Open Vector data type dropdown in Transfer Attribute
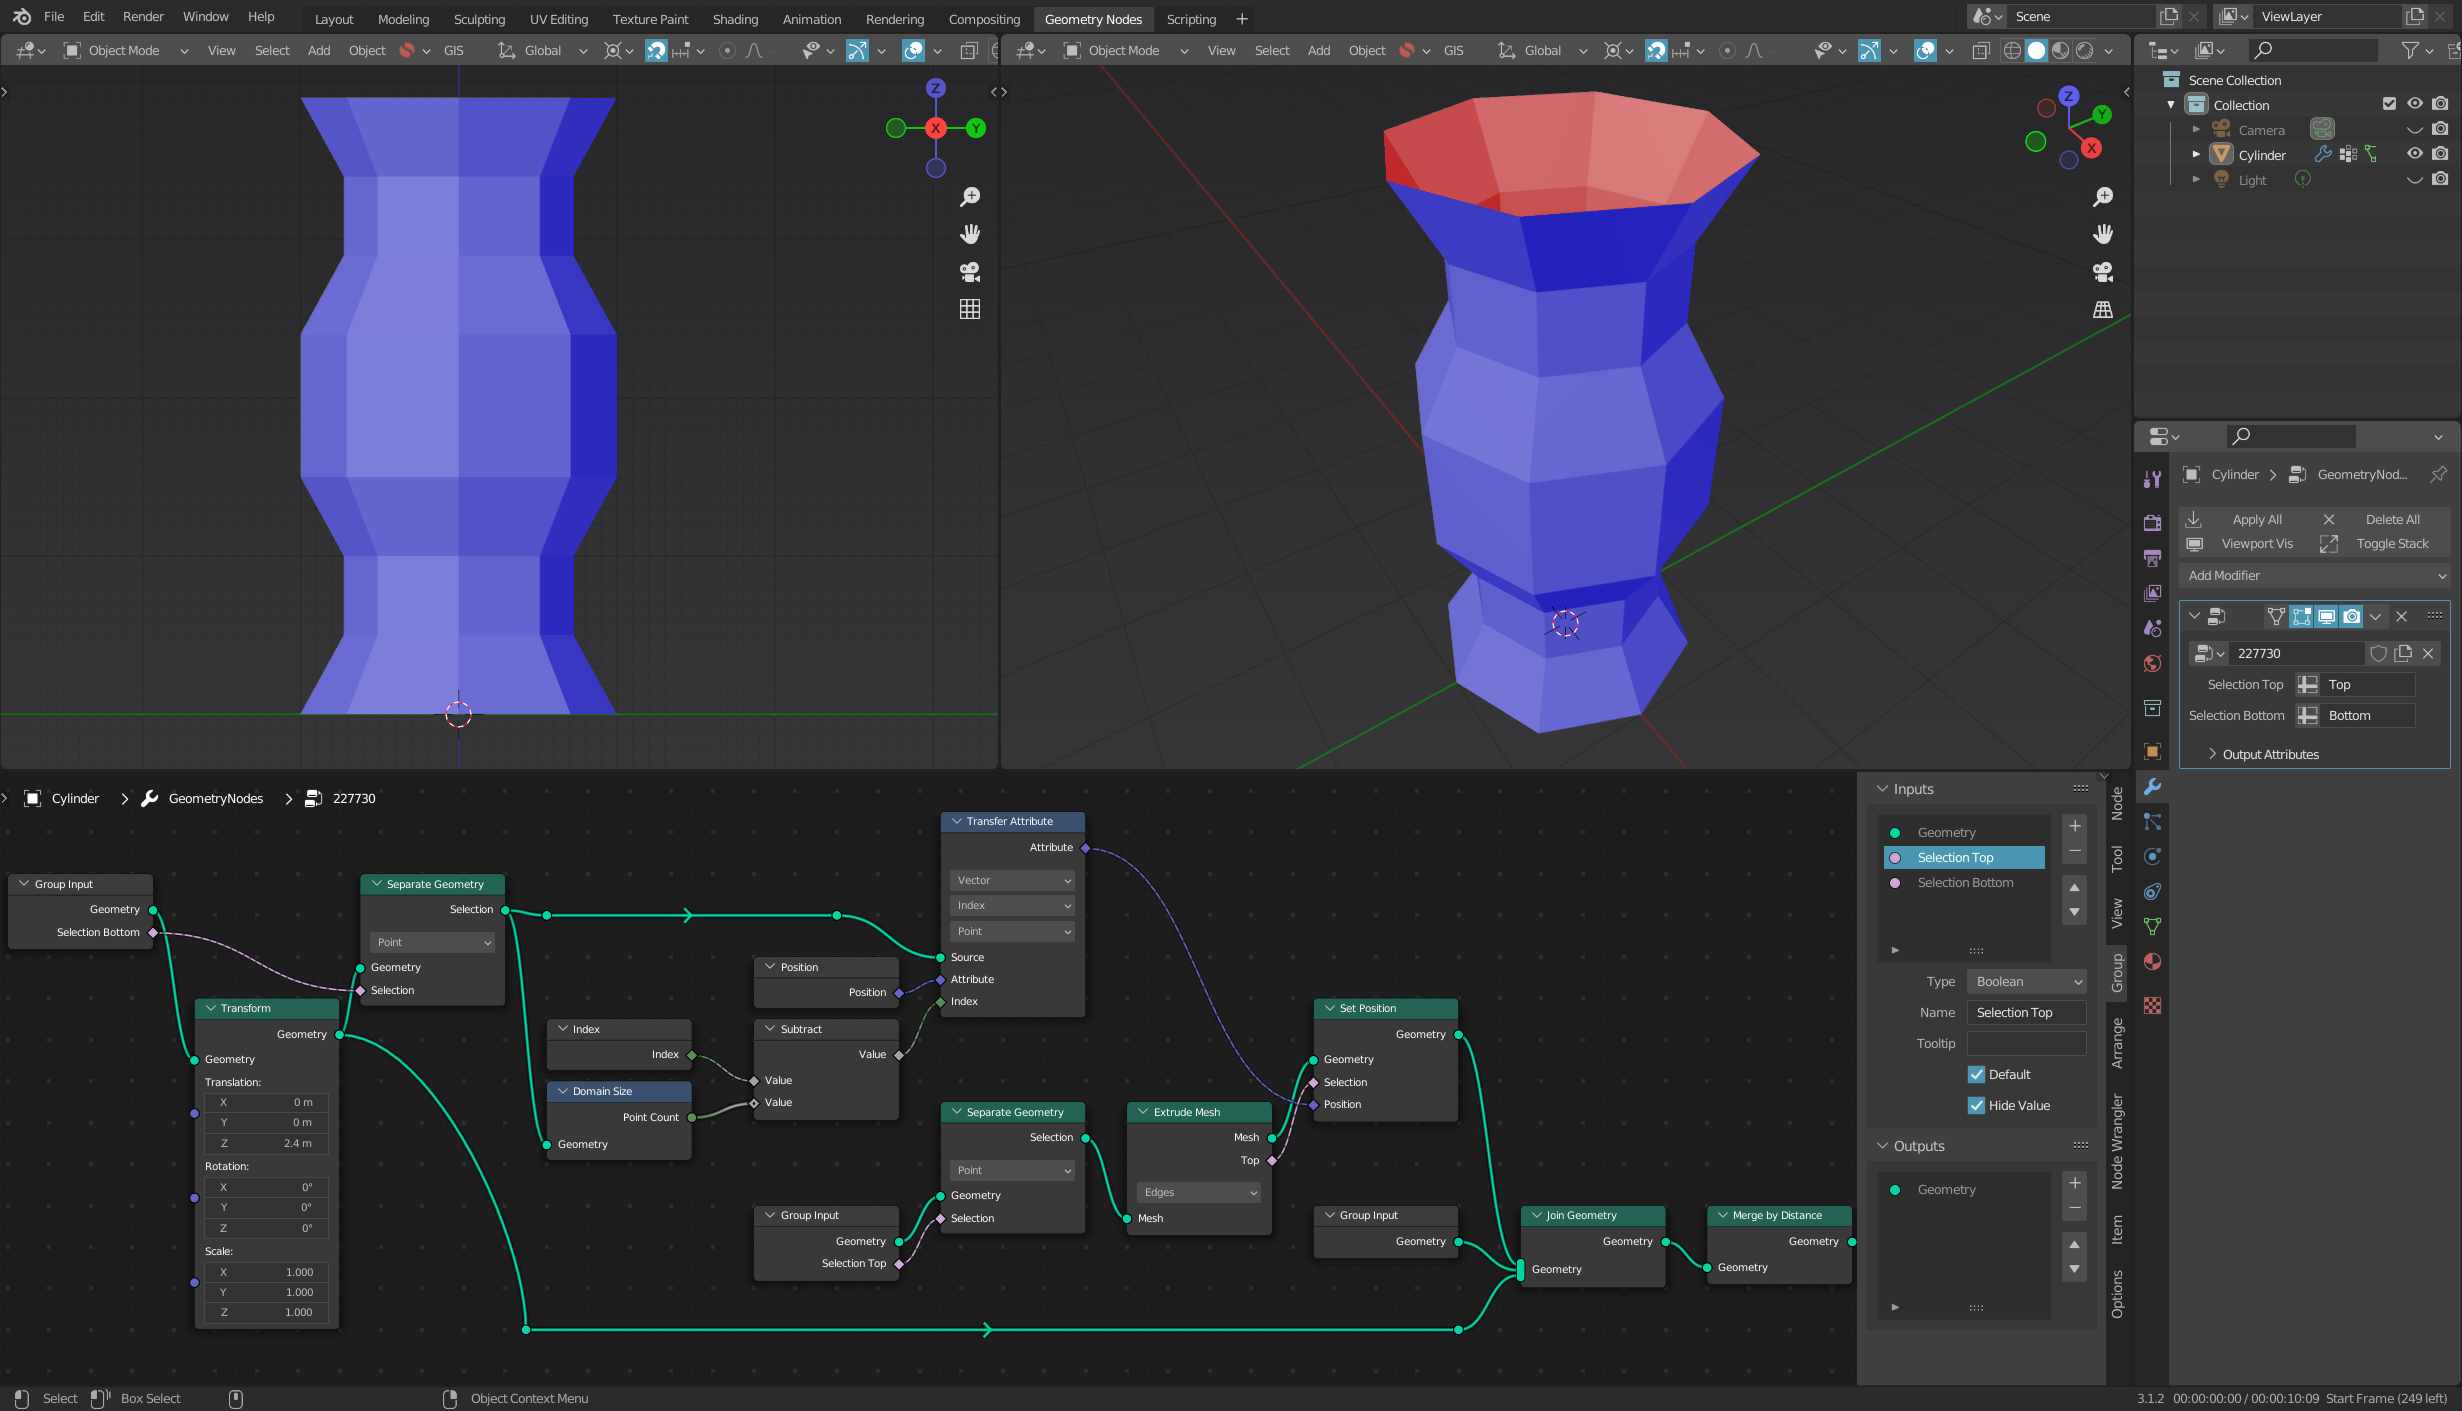2462x1411 pixels. tap(1012, 880)
